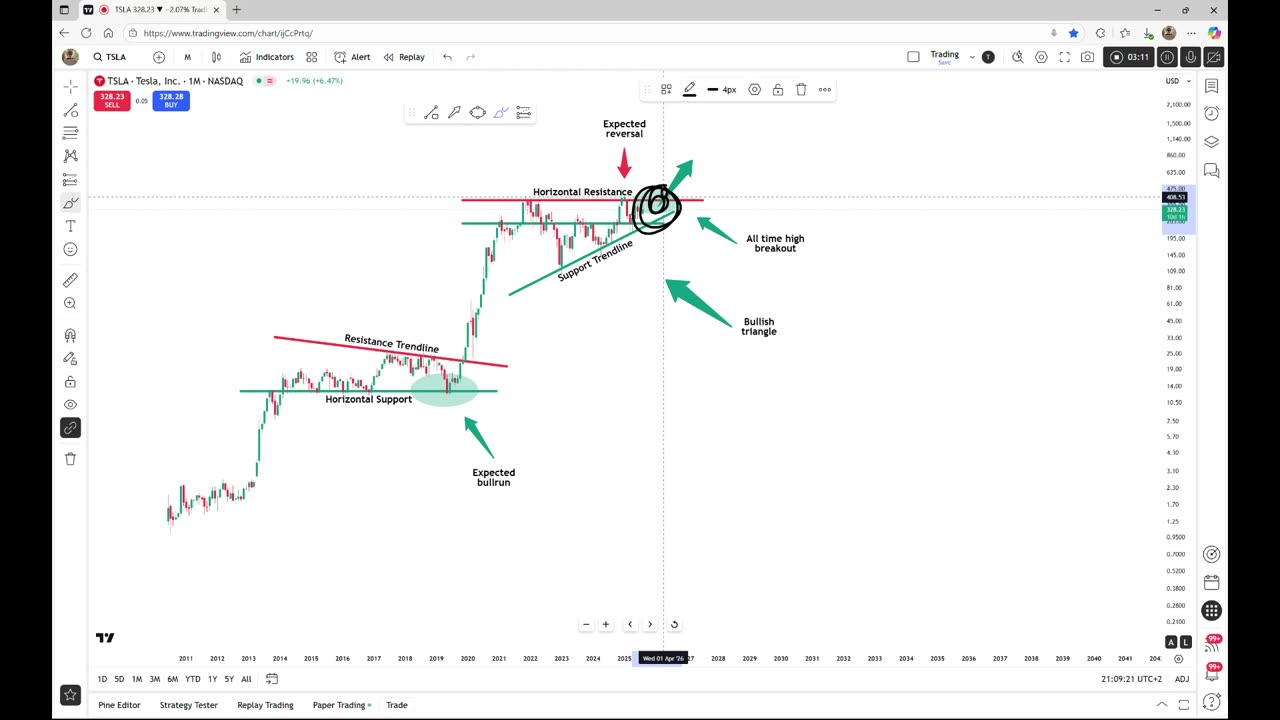Viewport: 1280px width, 720px height.
Task: Change brush line color pencil
Action: 689,90
